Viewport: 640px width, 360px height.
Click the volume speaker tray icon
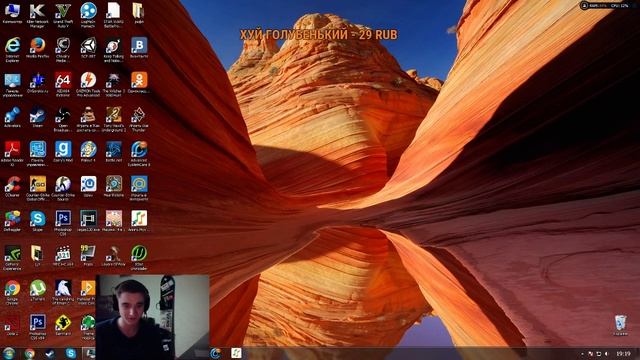(x=607, y=354)
